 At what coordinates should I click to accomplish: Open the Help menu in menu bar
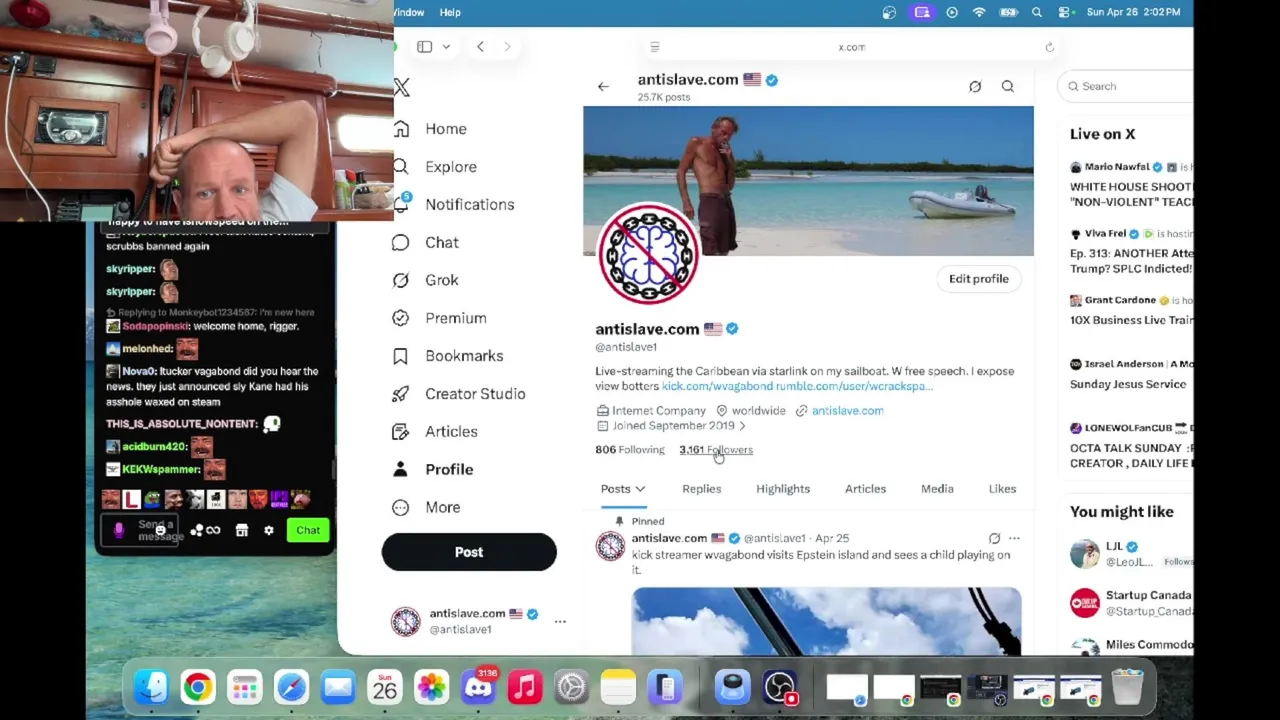(450, 12)
